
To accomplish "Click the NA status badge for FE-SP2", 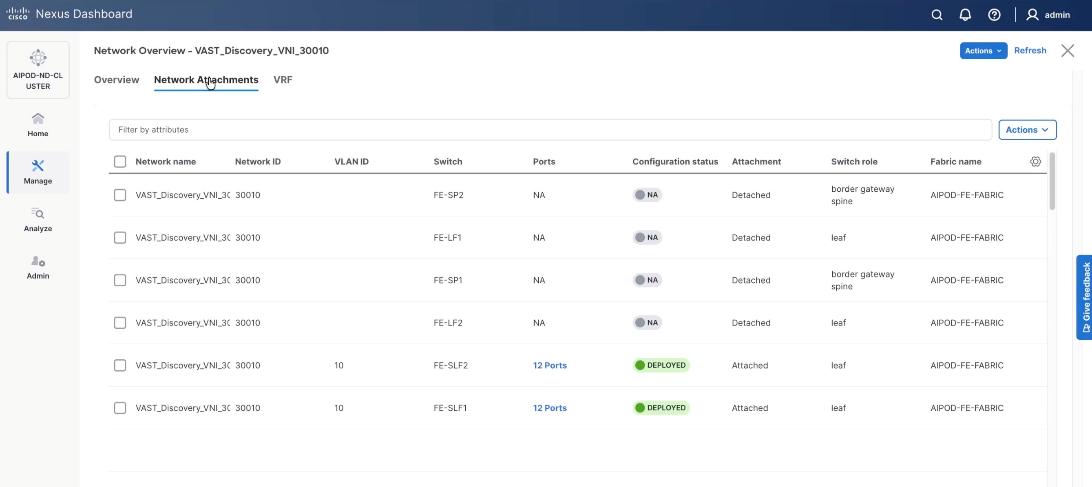I will point(647,195).
